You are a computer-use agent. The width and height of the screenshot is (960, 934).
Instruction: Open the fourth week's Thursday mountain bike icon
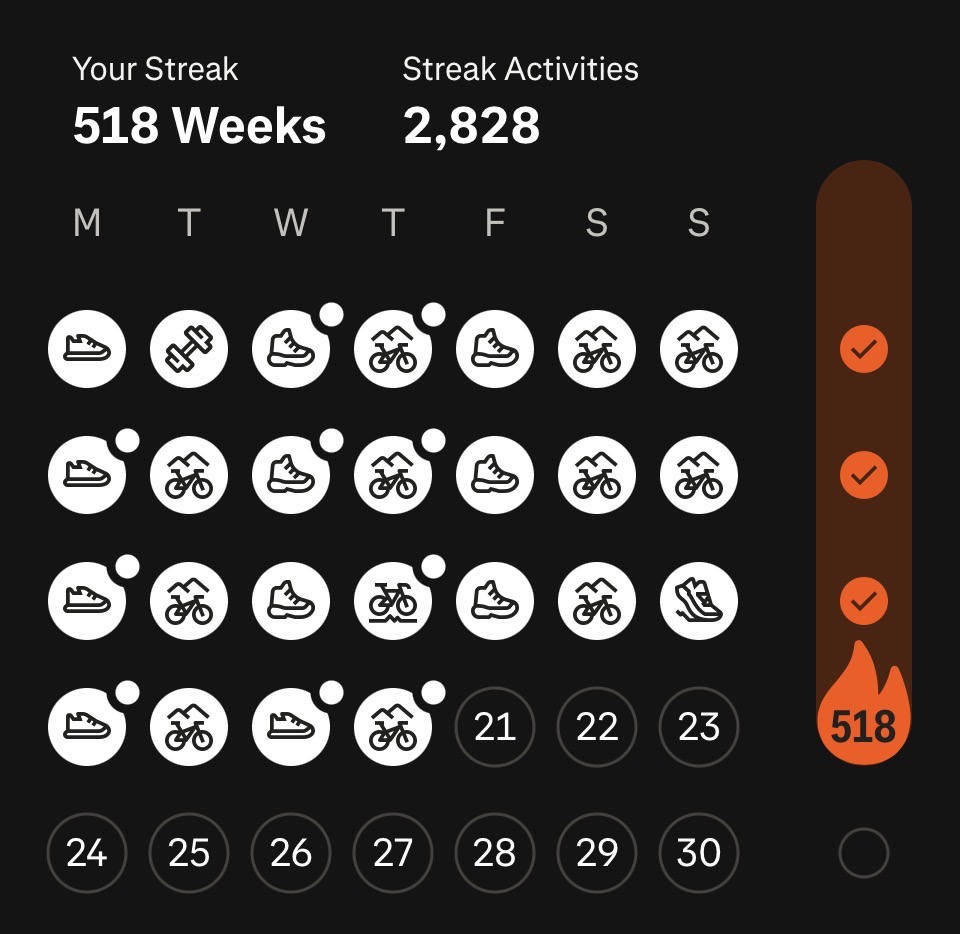(x=393, y=727)
